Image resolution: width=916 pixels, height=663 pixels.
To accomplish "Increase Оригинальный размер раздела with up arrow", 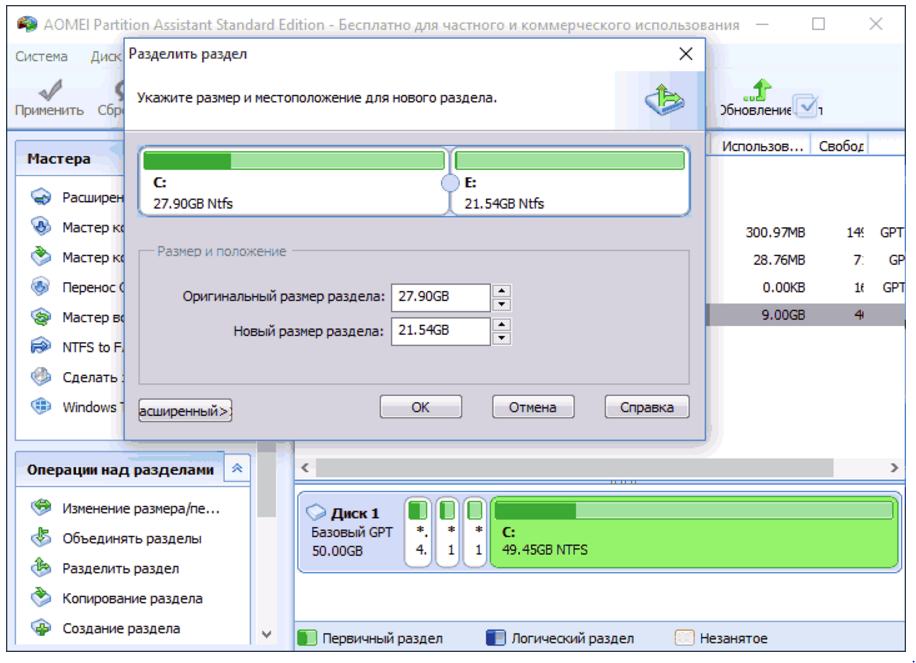I will (x=502, y=291).
